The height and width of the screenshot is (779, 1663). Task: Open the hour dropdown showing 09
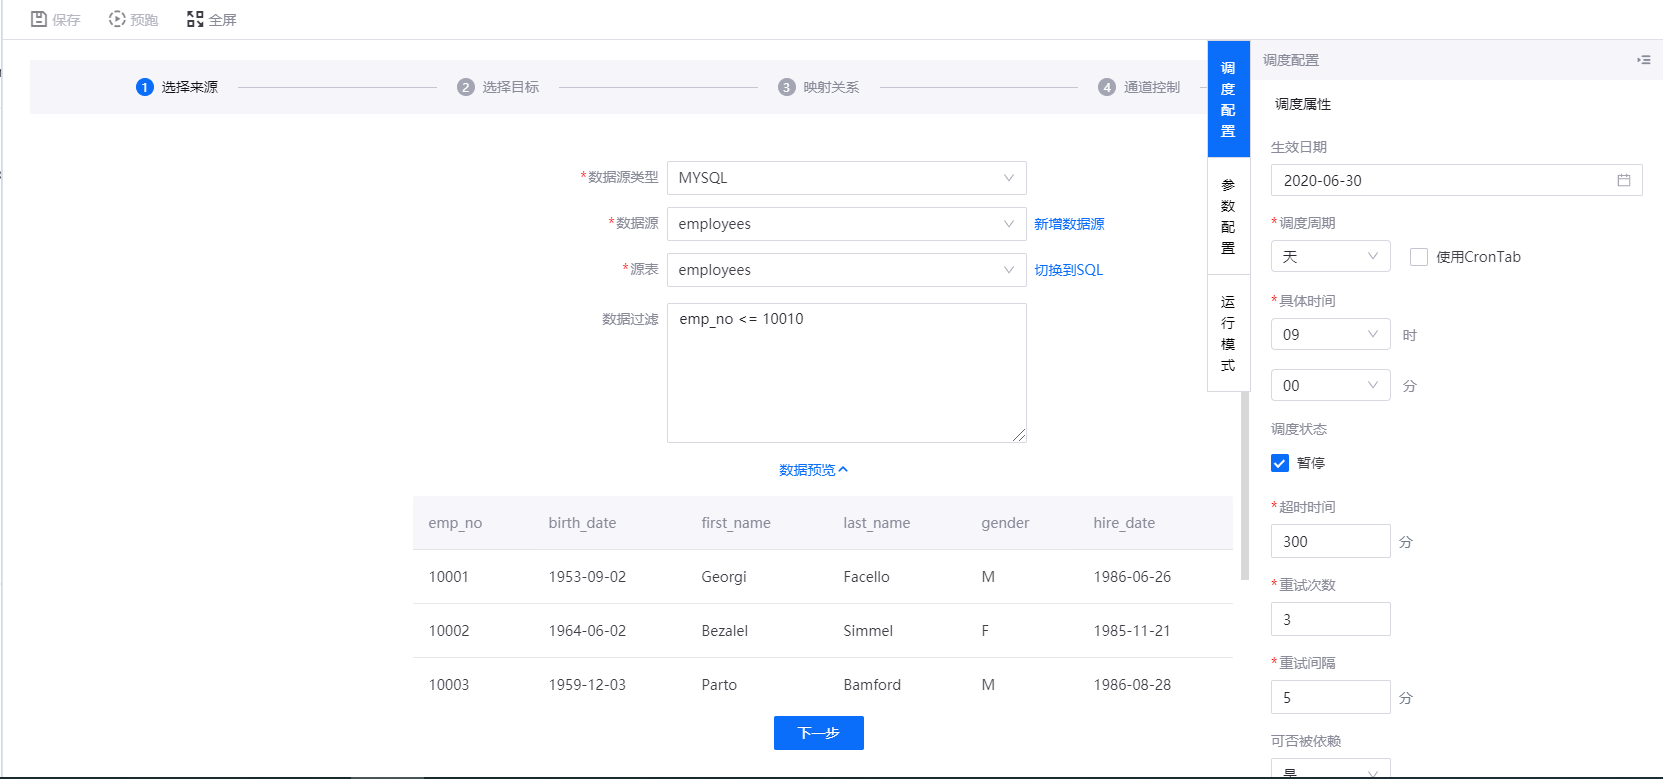(x=1330, y=334)
